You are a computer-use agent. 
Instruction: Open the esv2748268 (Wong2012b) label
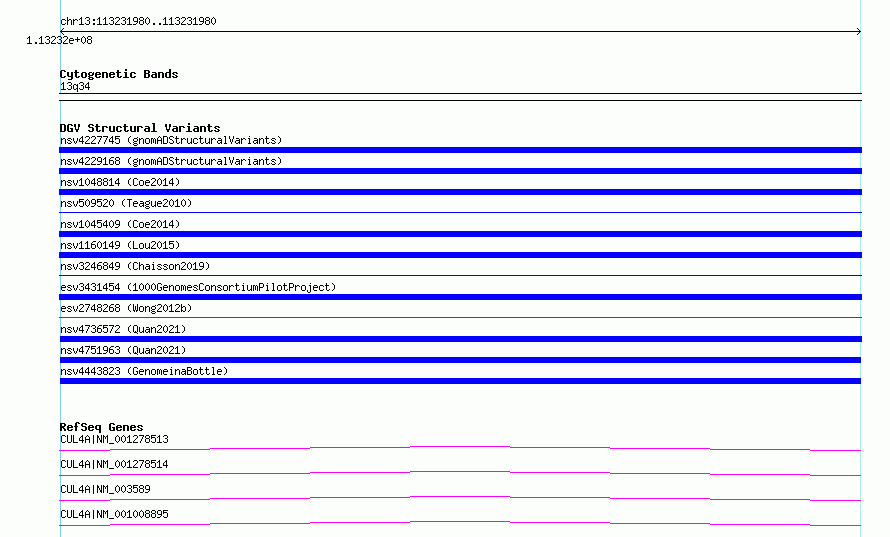click(x=126, y=308)
